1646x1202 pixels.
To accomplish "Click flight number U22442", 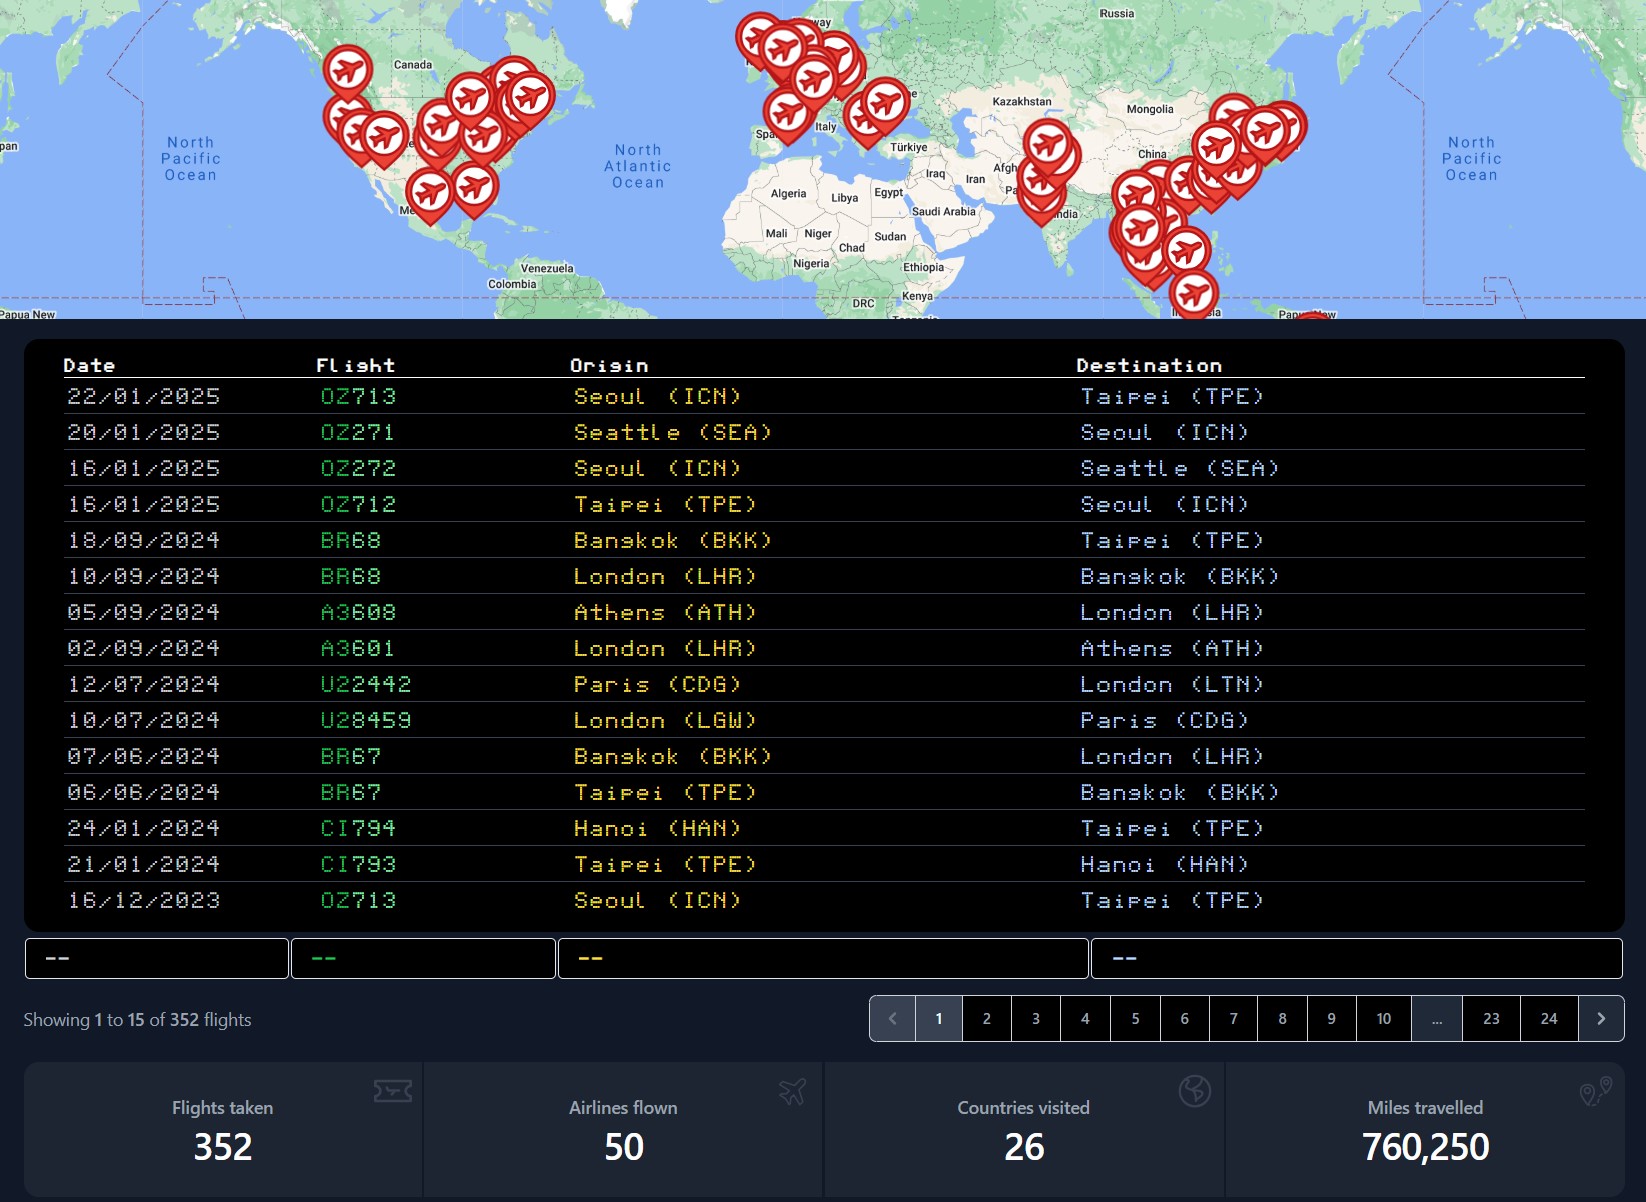I will pyautogui.click(x=366, y=684).
